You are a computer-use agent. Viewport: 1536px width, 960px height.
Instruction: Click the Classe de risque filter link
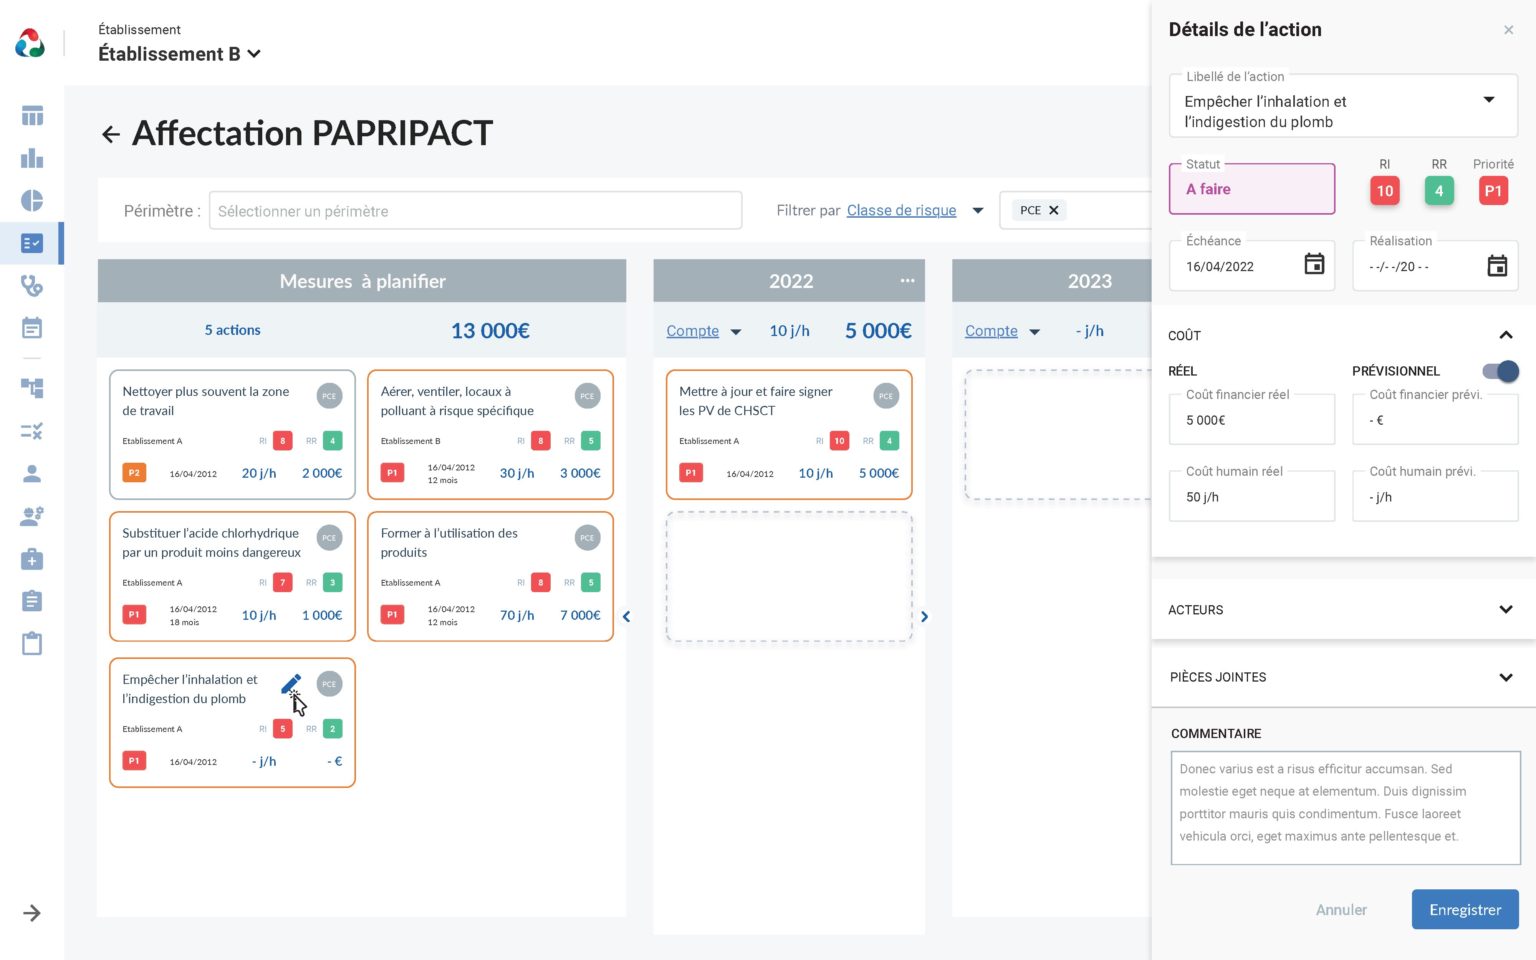click(901, 210)
